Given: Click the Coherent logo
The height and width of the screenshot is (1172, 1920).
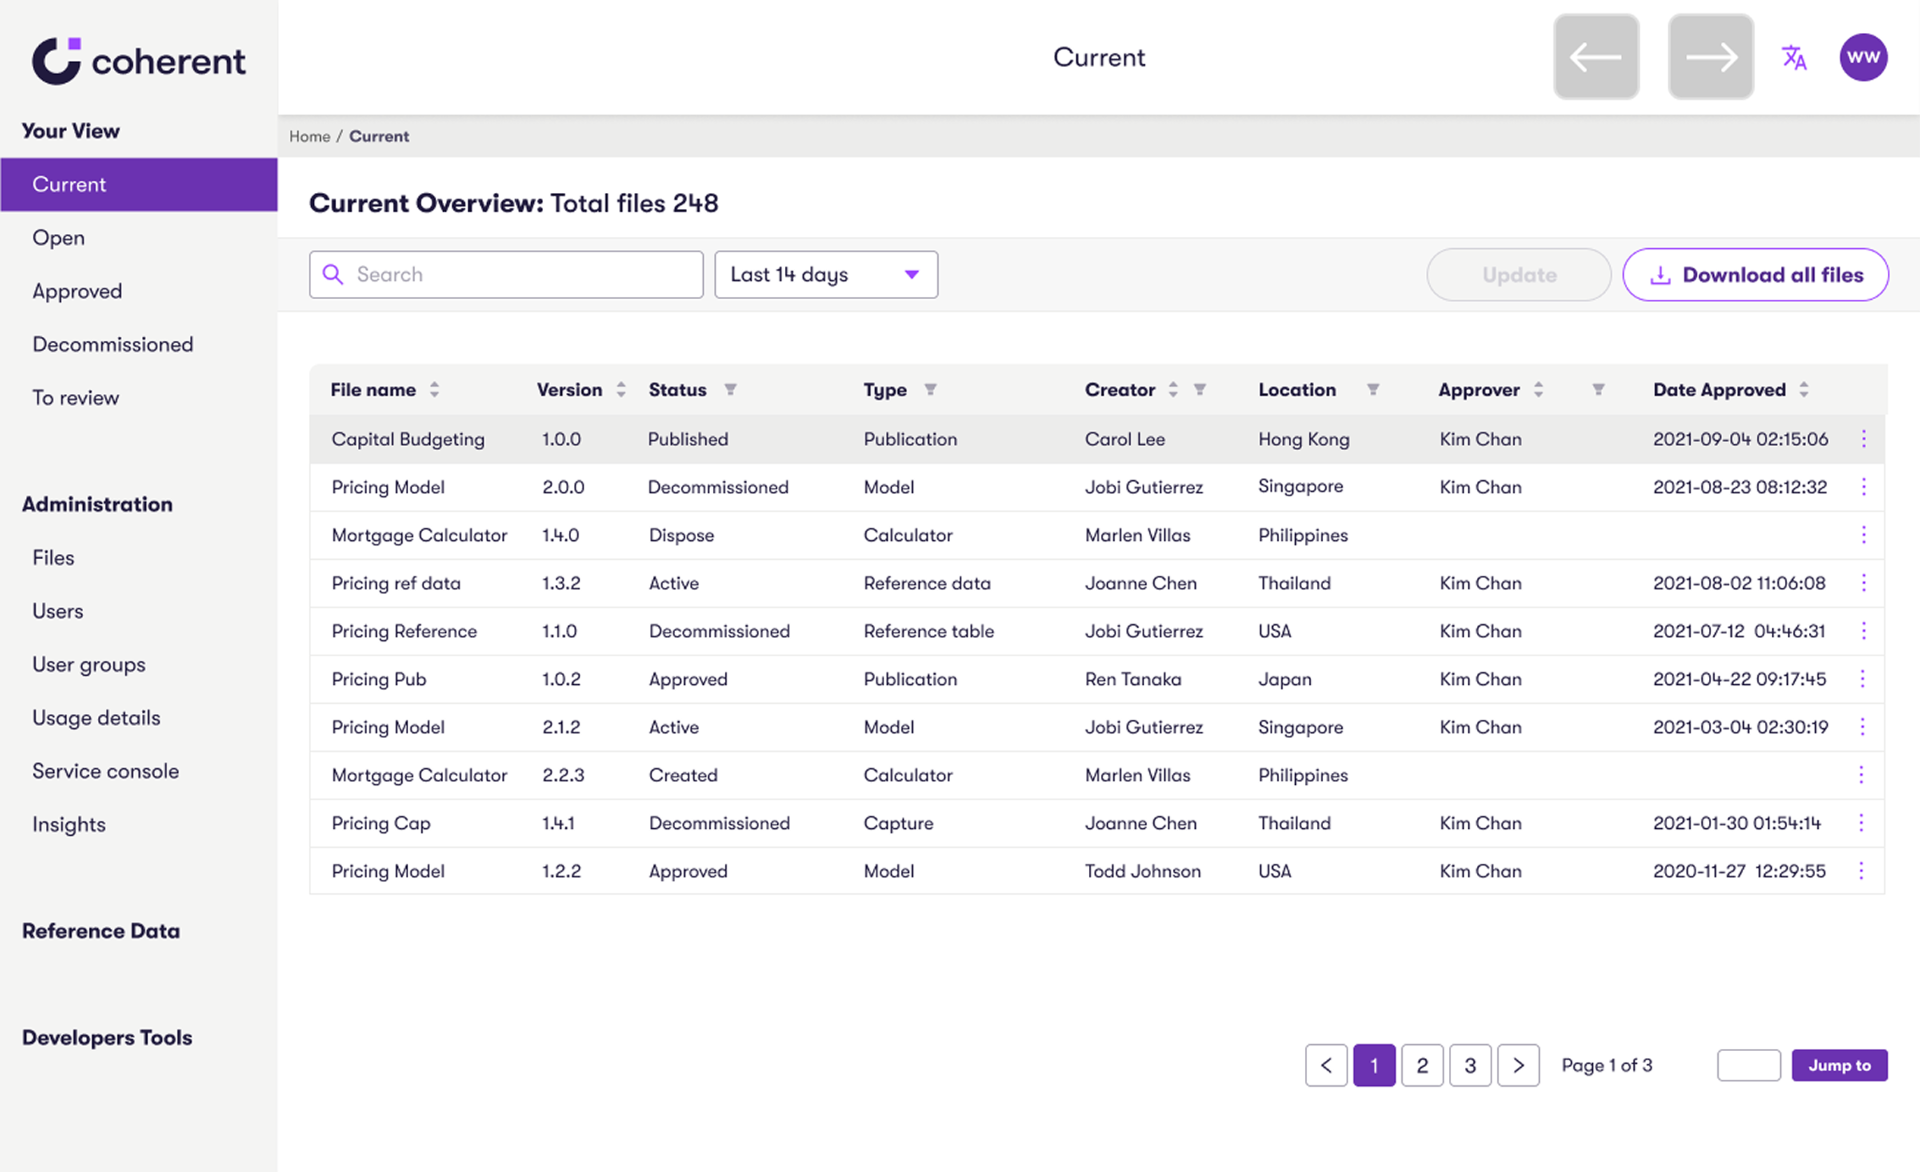Looking at the screenshot, I should 139,61.
